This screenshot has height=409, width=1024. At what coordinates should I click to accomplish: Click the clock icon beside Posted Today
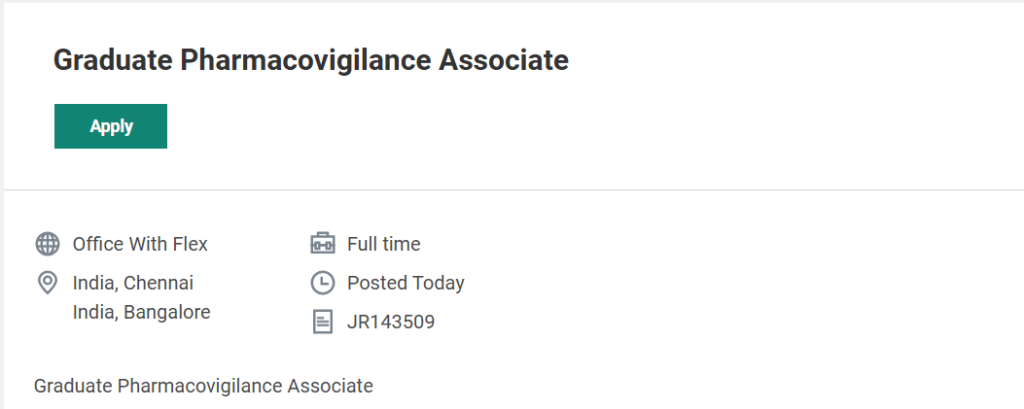click(x=322, y=283)
